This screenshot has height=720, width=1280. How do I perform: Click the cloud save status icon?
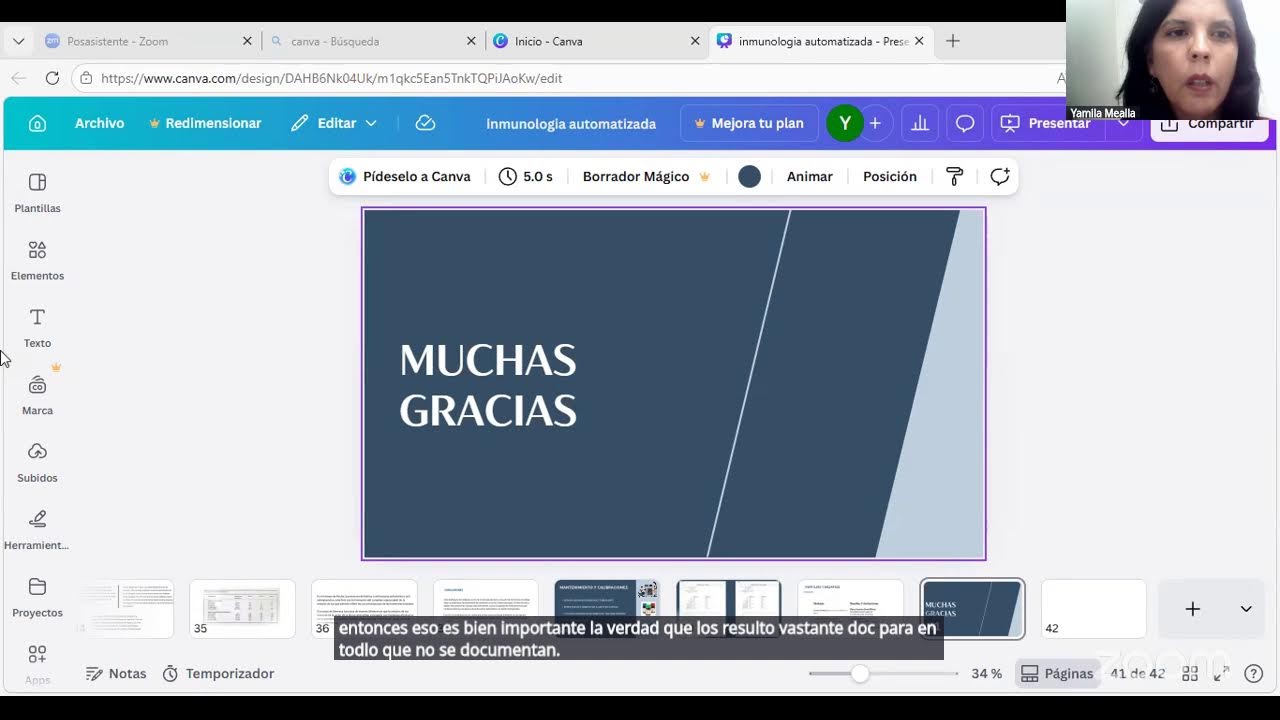pos(425,123)
